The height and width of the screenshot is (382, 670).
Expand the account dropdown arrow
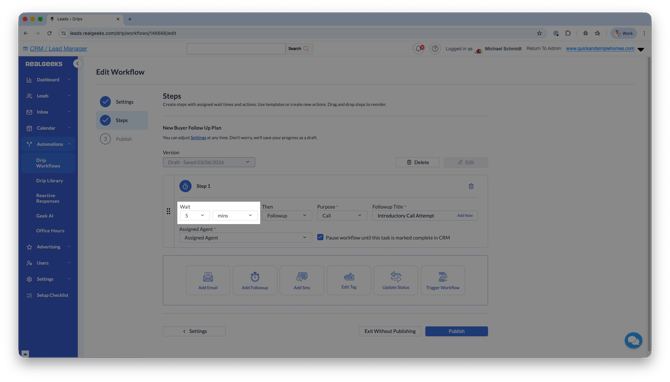coord(641,49)
